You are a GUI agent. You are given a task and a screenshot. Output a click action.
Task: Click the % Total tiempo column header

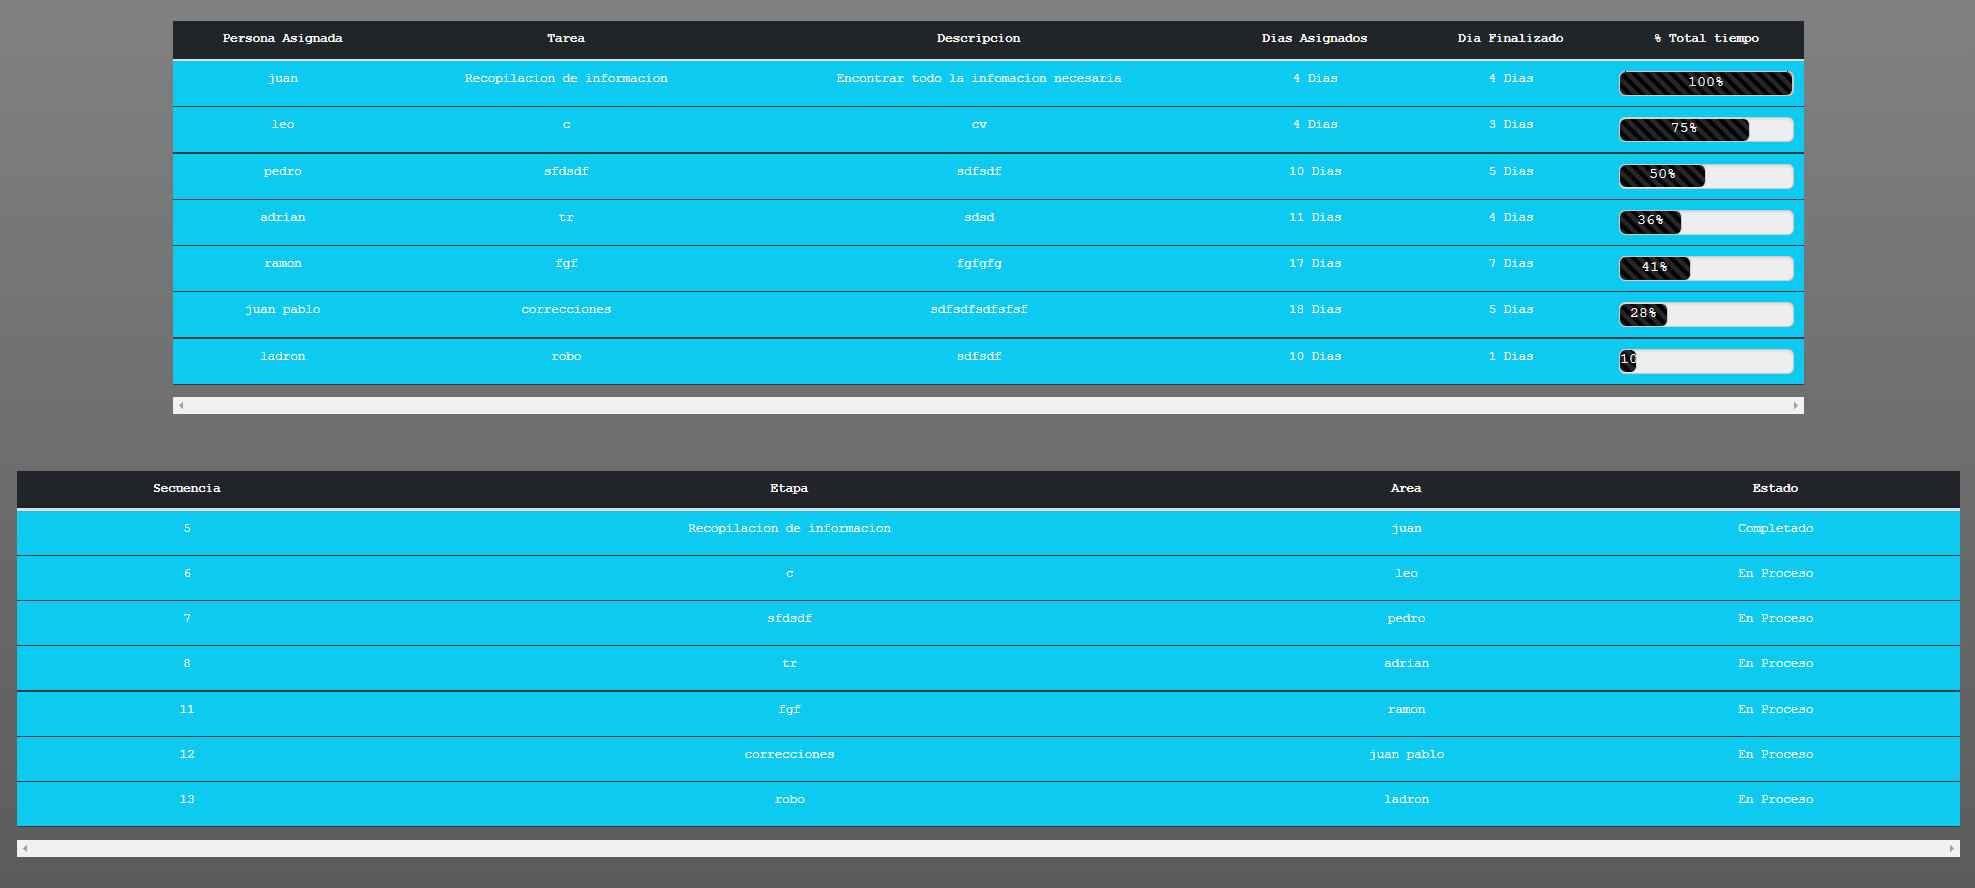(1706, 38)
